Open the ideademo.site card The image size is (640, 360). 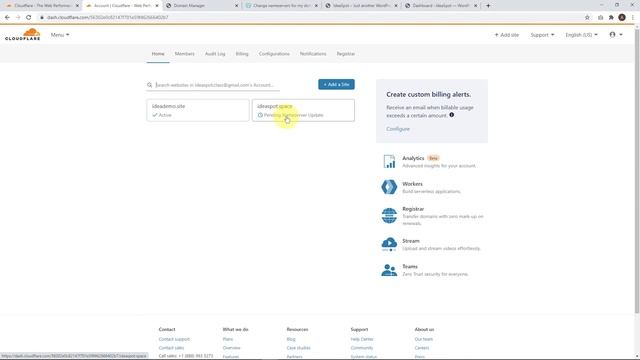pos(198,110)
